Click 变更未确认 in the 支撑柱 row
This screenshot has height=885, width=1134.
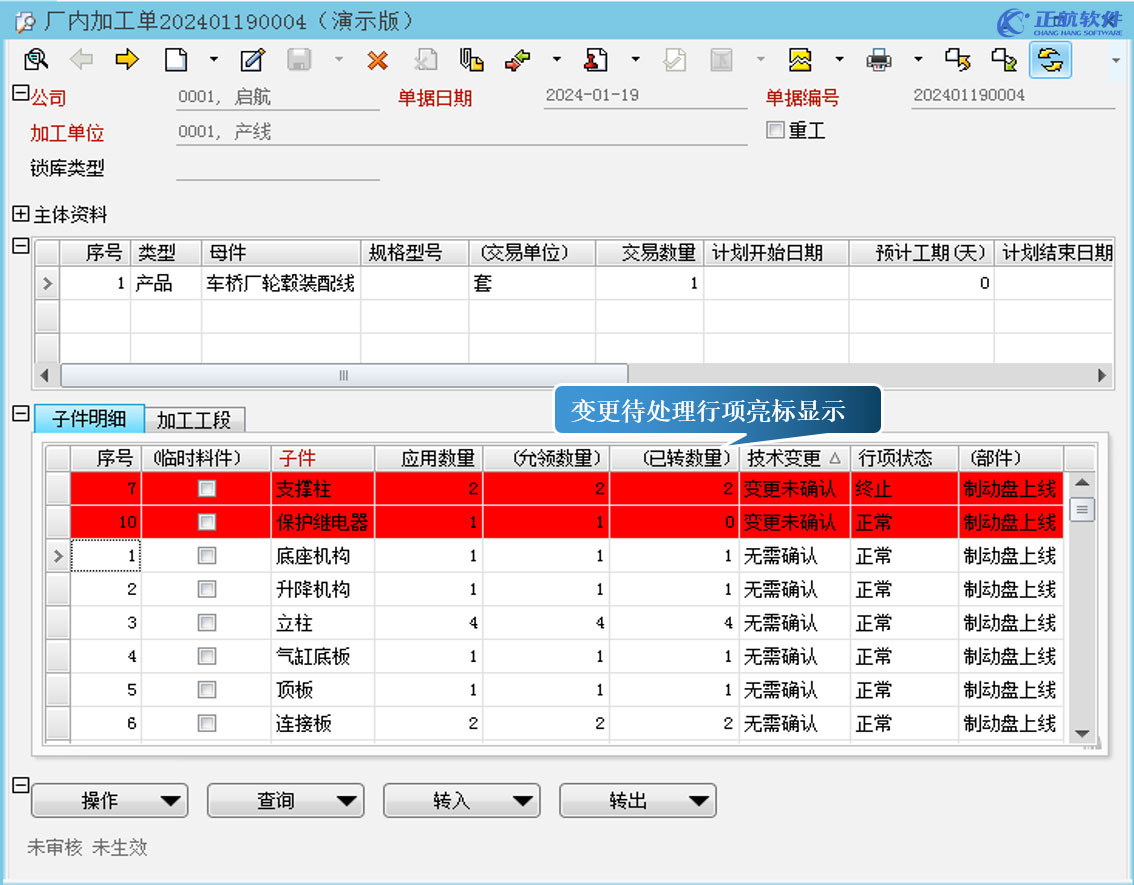click(793, 489)
